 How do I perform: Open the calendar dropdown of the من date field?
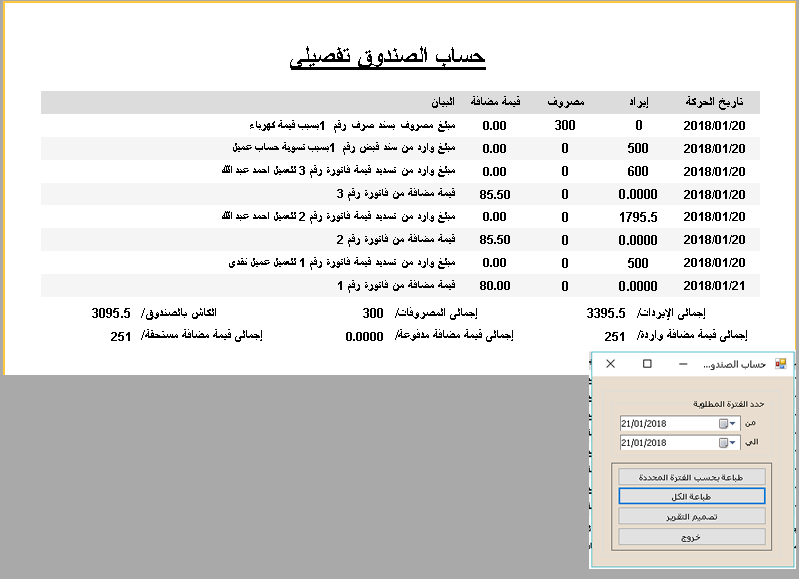pos(733,424)
